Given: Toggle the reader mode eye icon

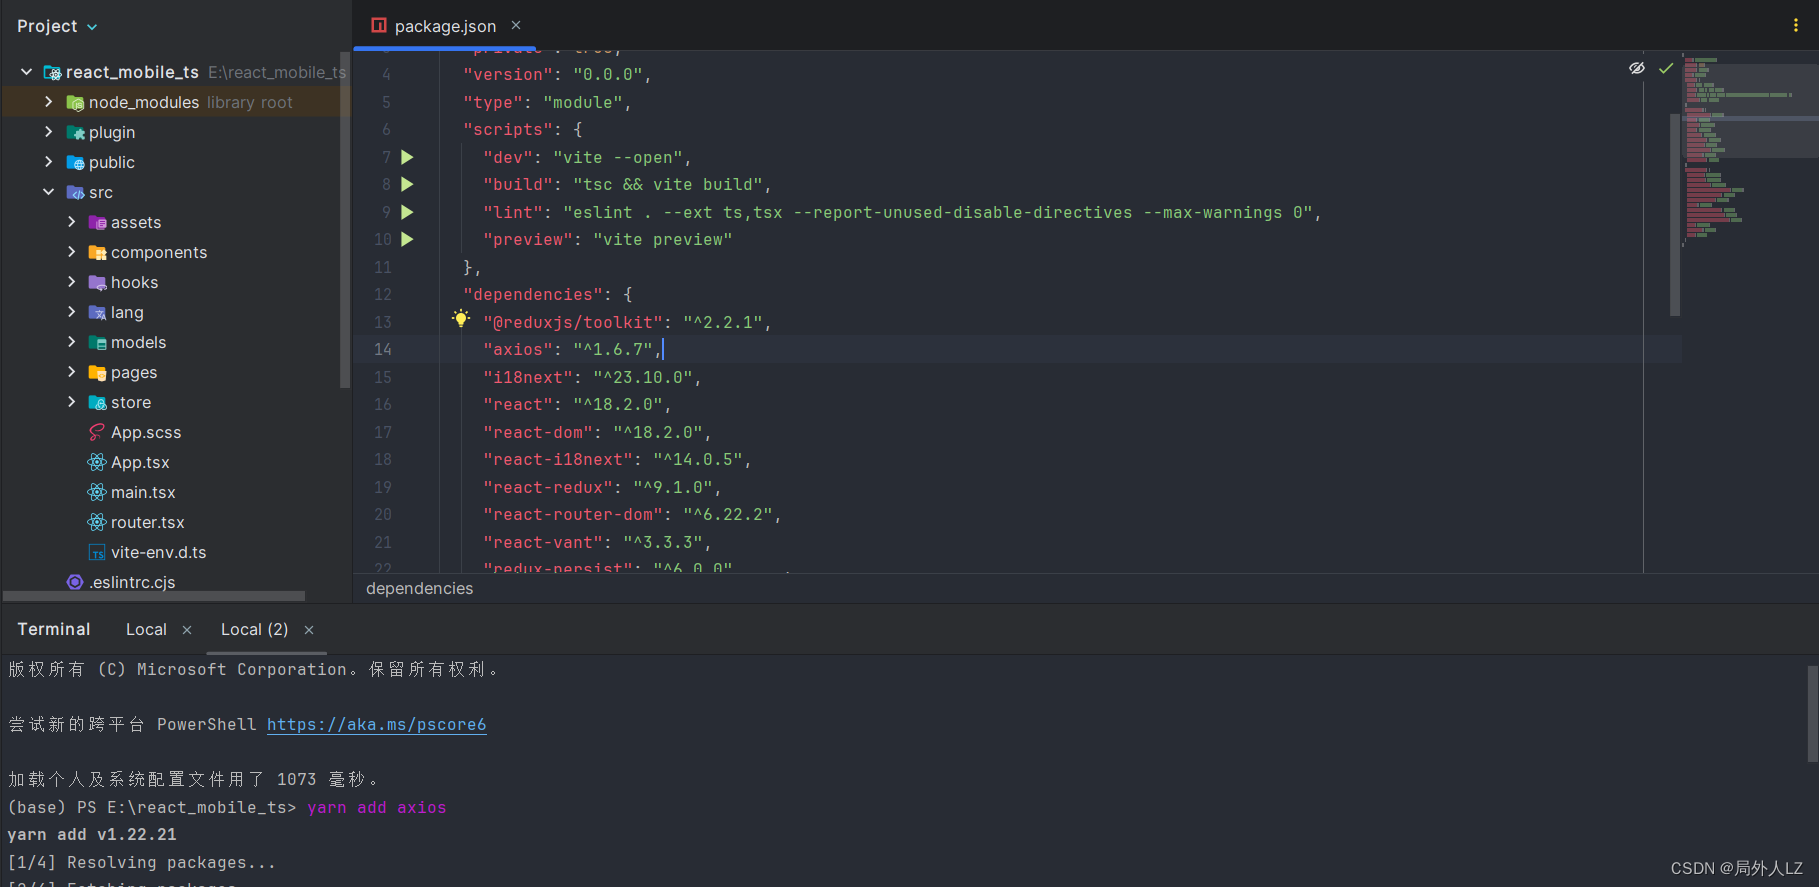Looking at the screenshot, I should (x=1637, y=68).
